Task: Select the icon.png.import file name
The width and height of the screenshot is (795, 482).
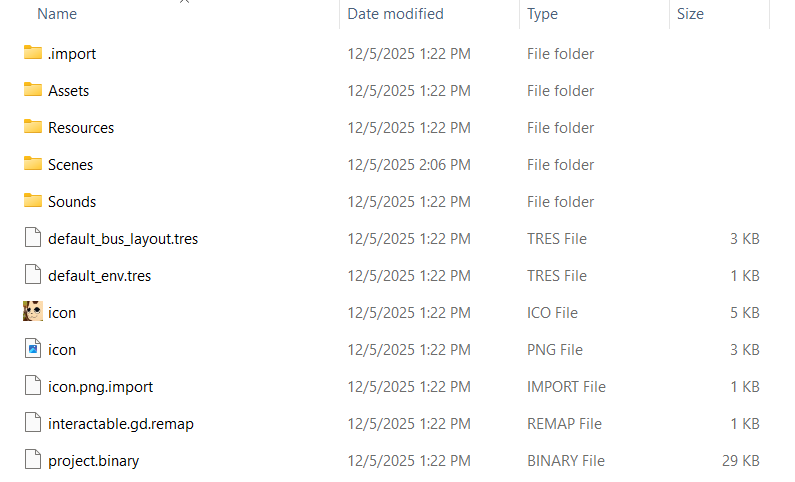Action: coord(100,387)
